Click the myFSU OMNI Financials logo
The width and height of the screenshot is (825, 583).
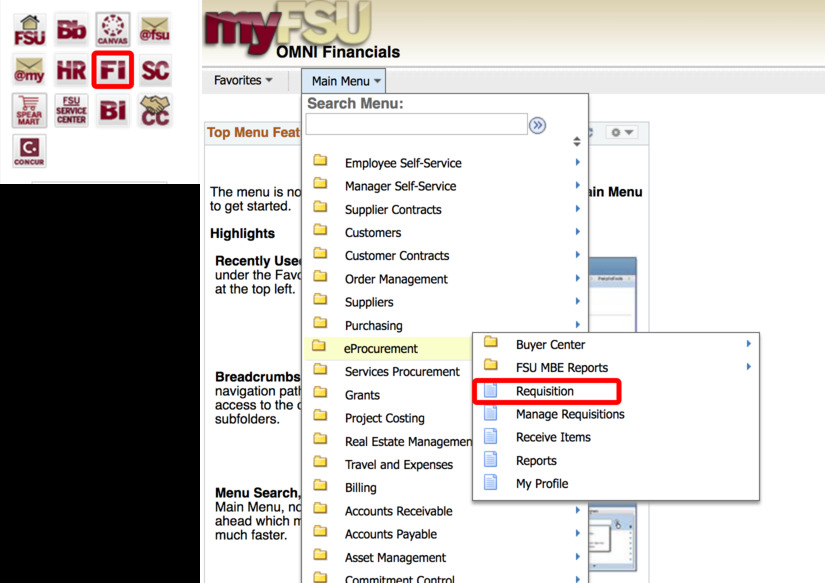pyautogui.click(x=302, y=31)
